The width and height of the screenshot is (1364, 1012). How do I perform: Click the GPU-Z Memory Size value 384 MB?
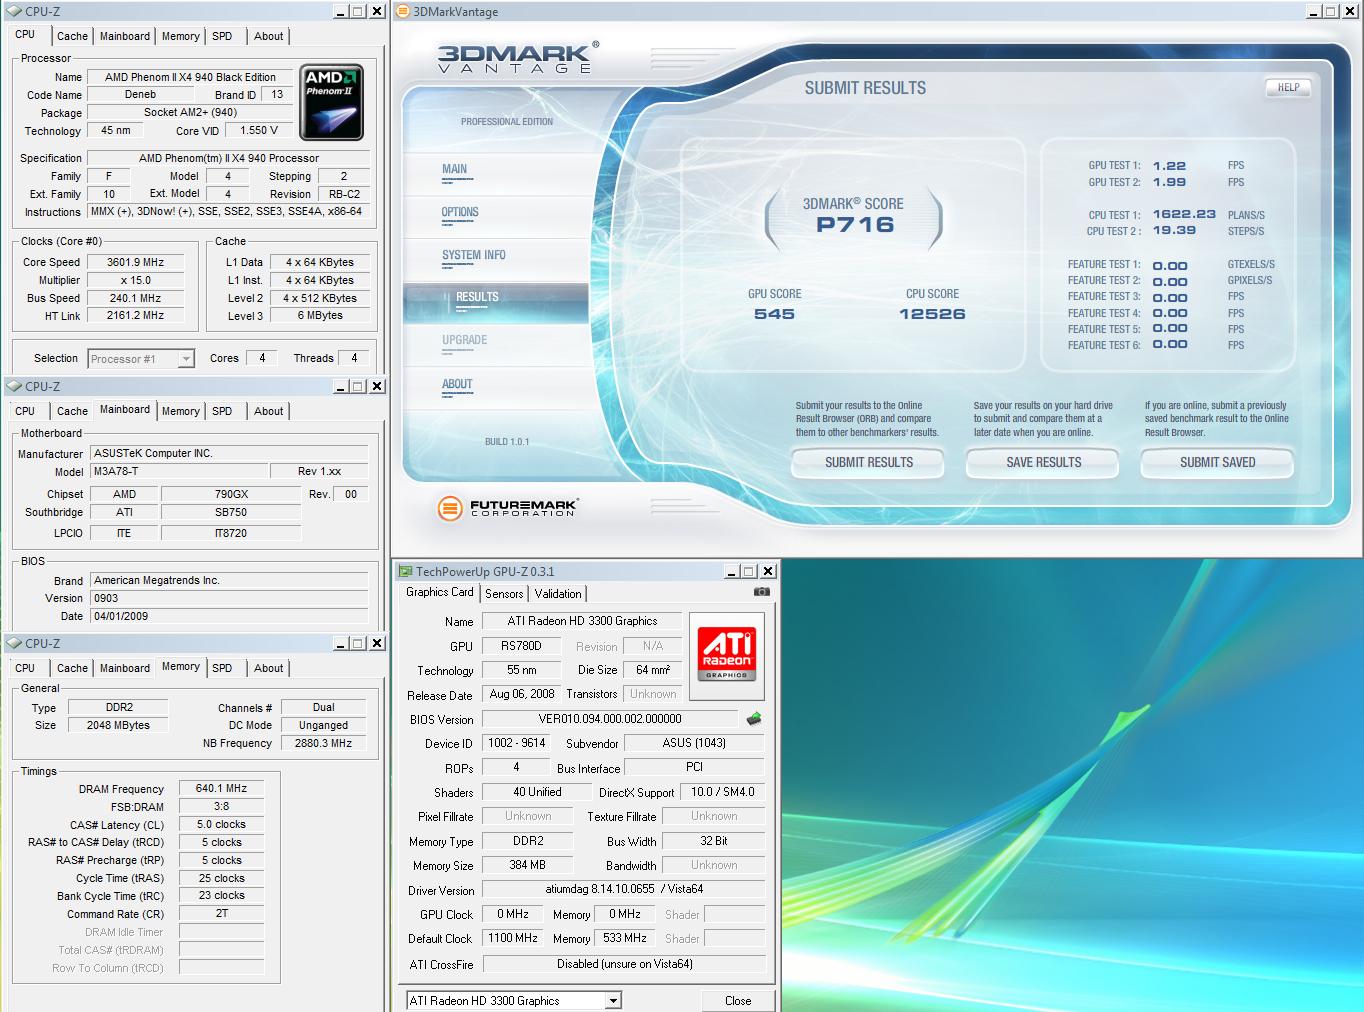[x=528, y=865]
